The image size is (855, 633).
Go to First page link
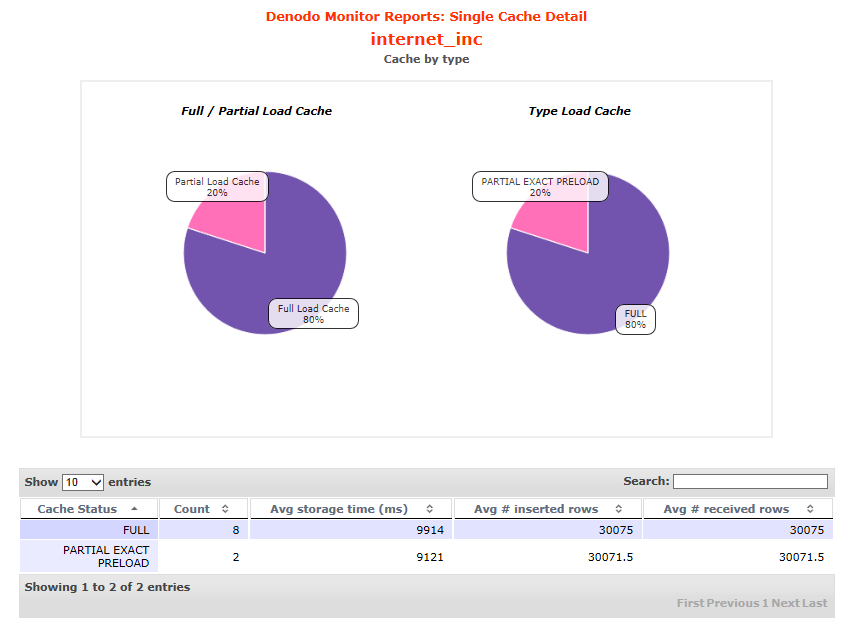coord(690,603)
